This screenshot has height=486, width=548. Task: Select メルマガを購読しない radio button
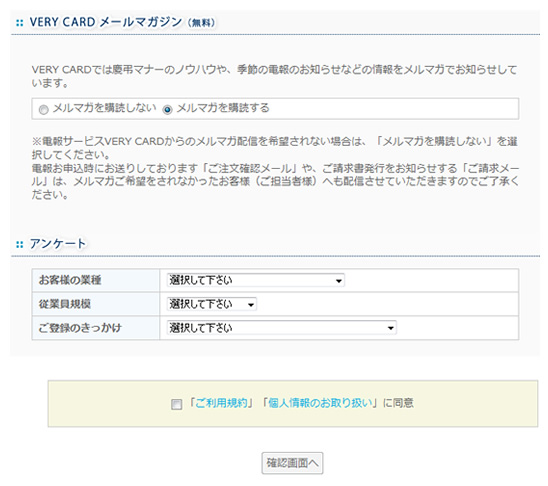[x=43, y=110]
